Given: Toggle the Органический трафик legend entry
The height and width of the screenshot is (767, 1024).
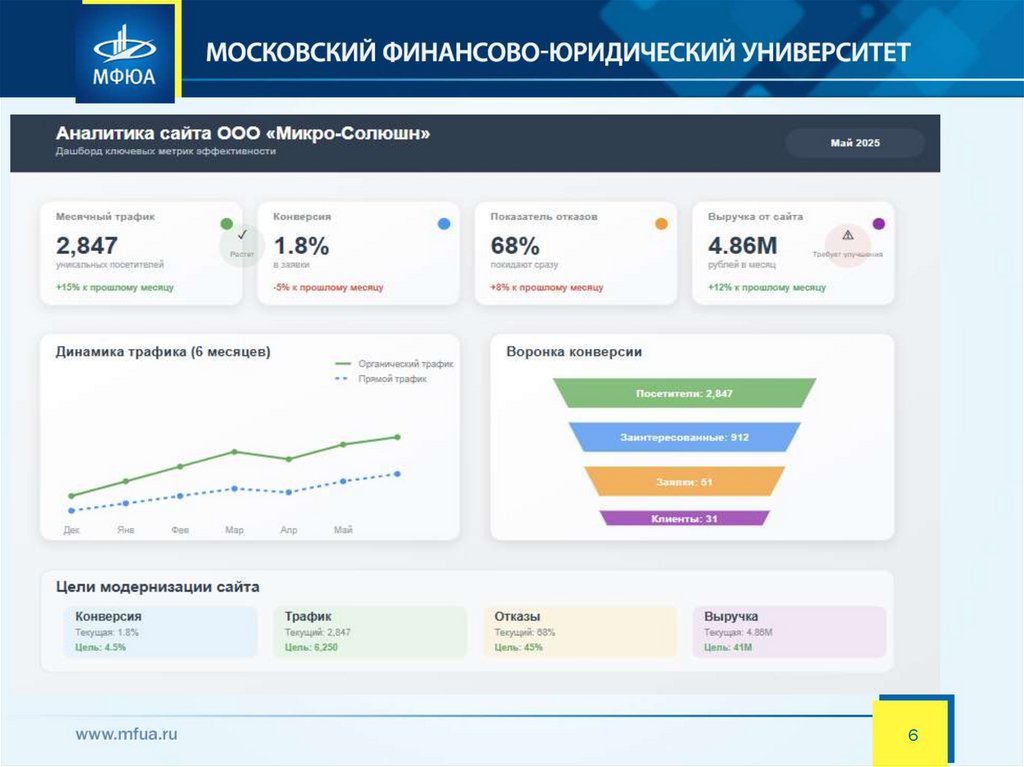Looking at the screenshot, I should tap(394, 364).
